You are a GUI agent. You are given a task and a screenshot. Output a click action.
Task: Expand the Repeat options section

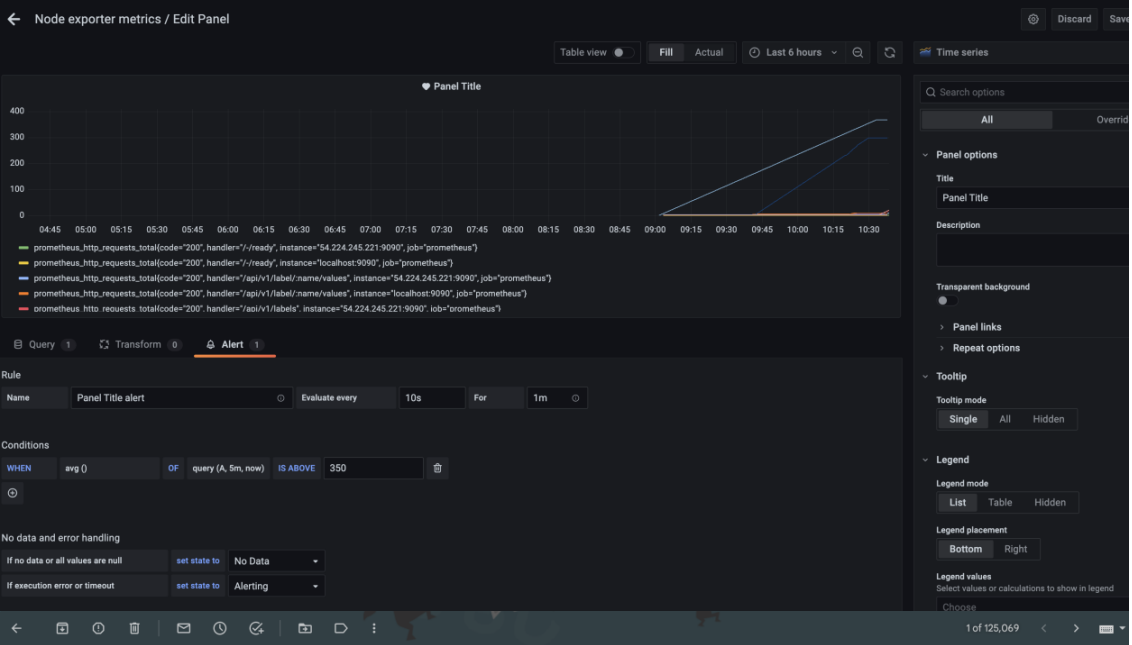(985, 348)
